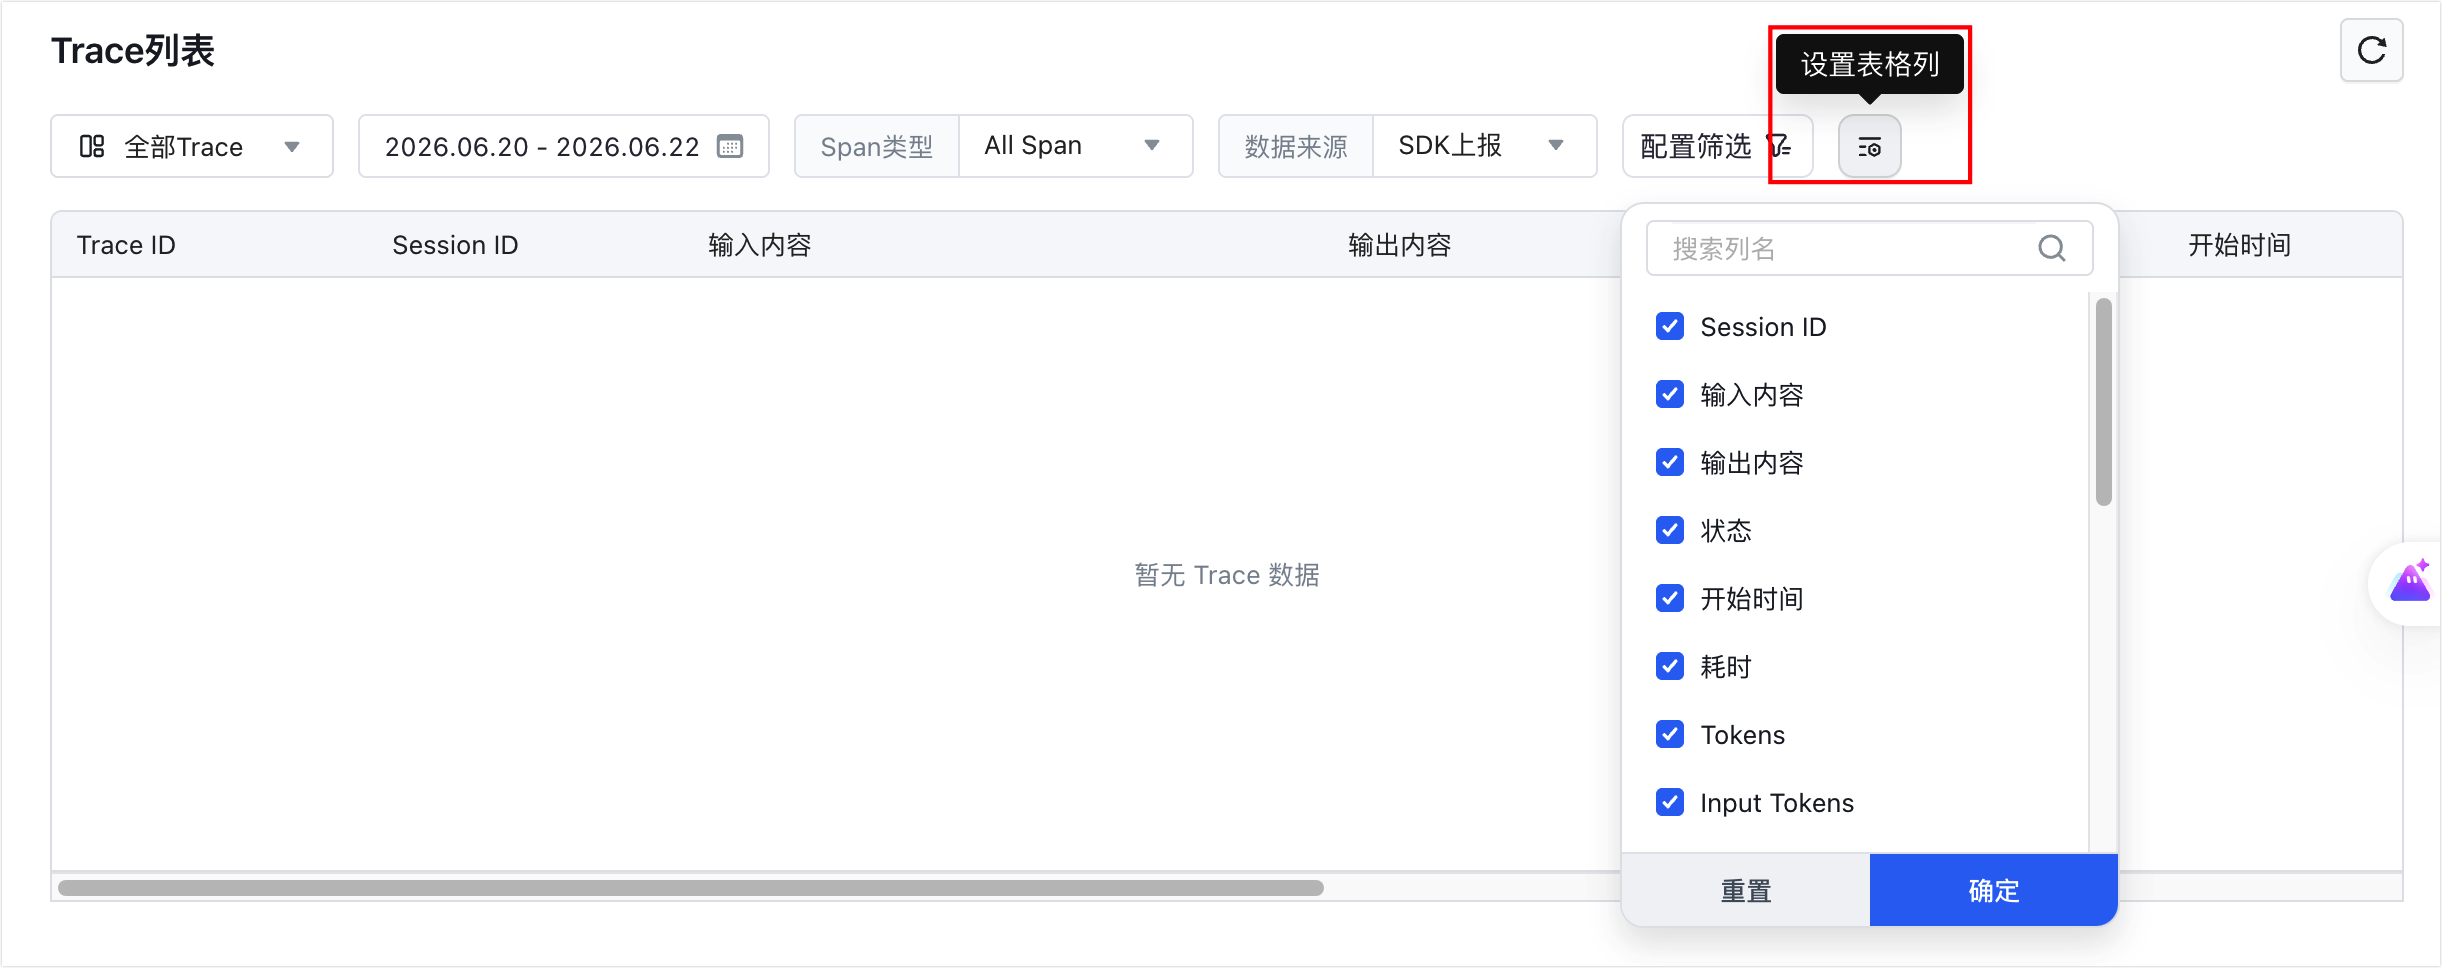Click the column list vertical scrollbar

pyautogui.click(x=2103, y=402)
